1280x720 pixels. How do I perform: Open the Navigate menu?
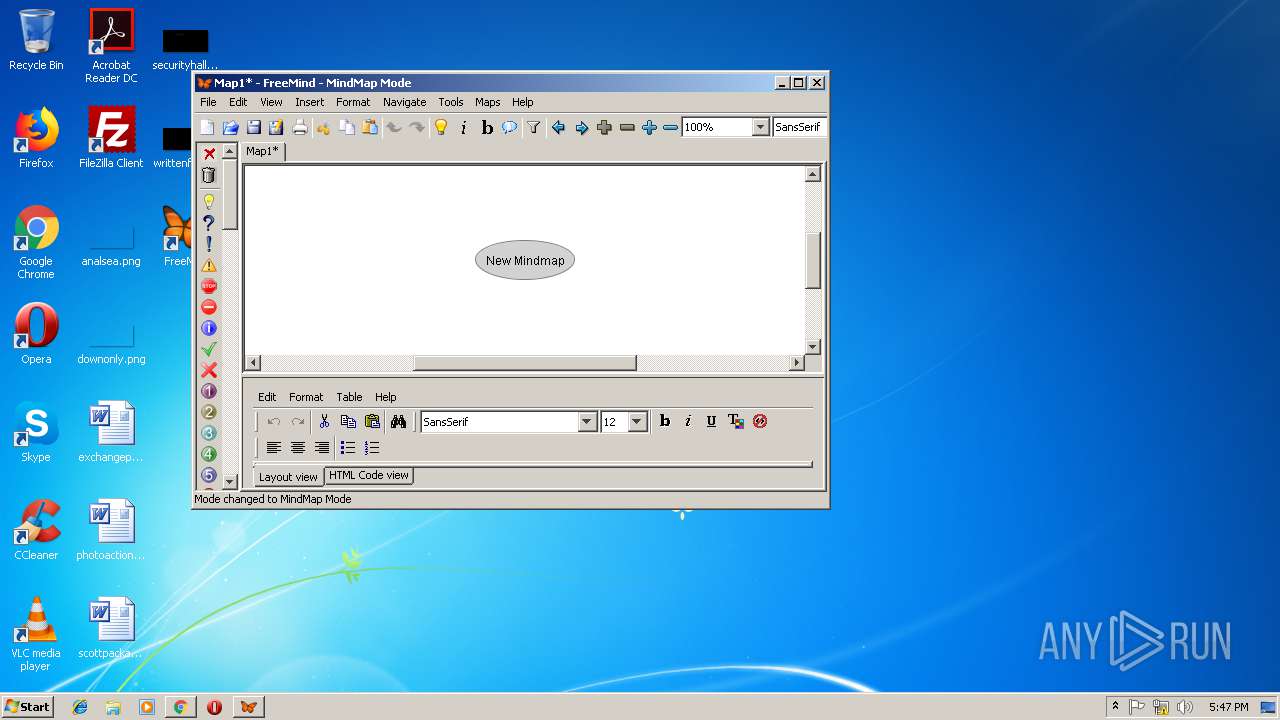404,102
